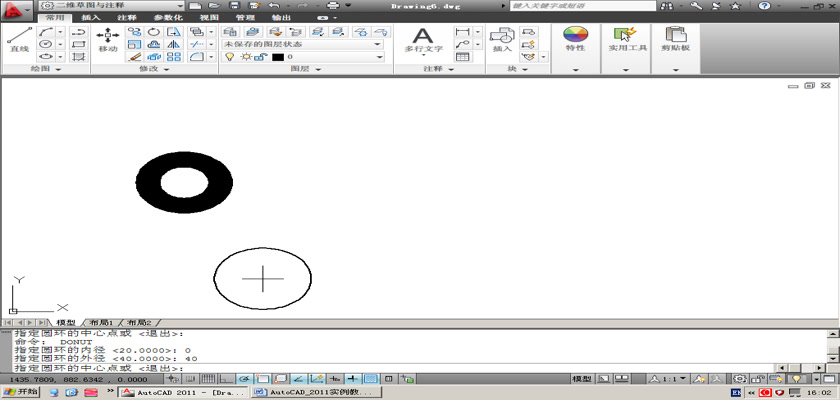Select the Erase tool in Modify panel
Viewport: 840px width, 400px height.
(134, 56)
